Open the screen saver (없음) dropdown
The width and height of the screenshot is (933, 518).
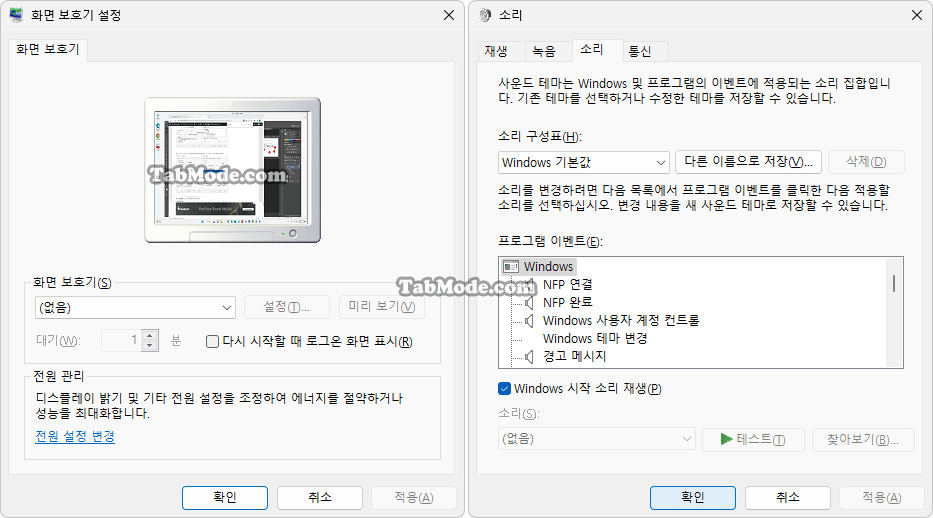135,307
